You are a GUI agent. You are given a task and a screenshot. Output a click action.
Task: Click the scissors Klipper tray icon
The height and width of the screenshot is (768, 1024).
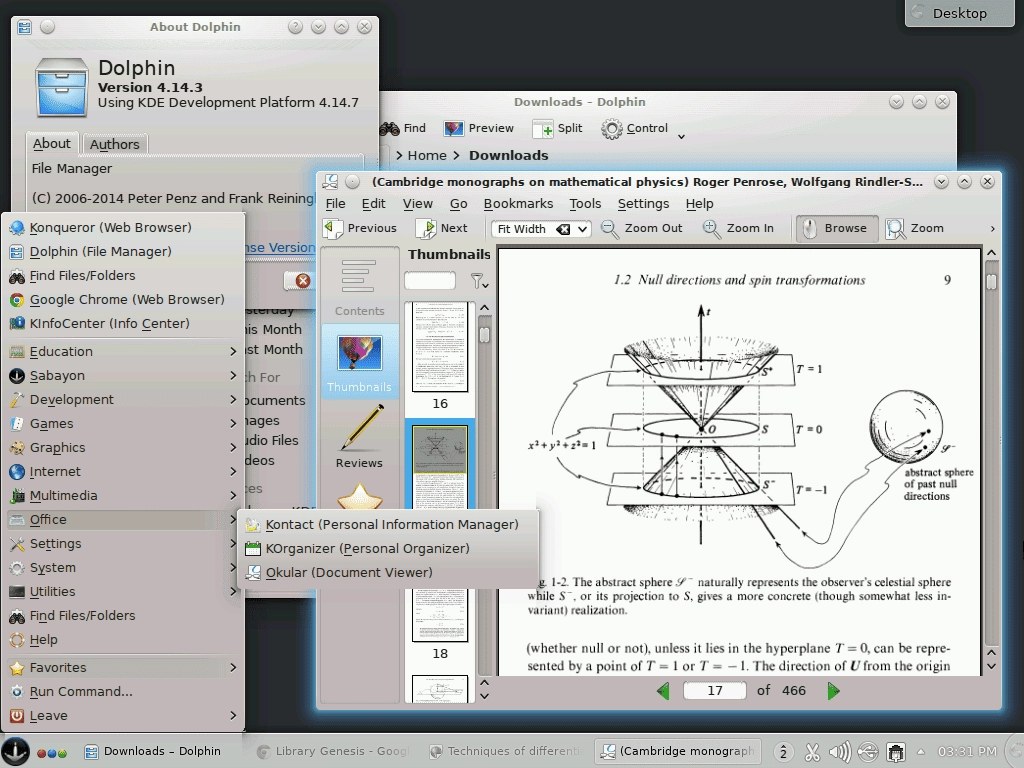812,752
